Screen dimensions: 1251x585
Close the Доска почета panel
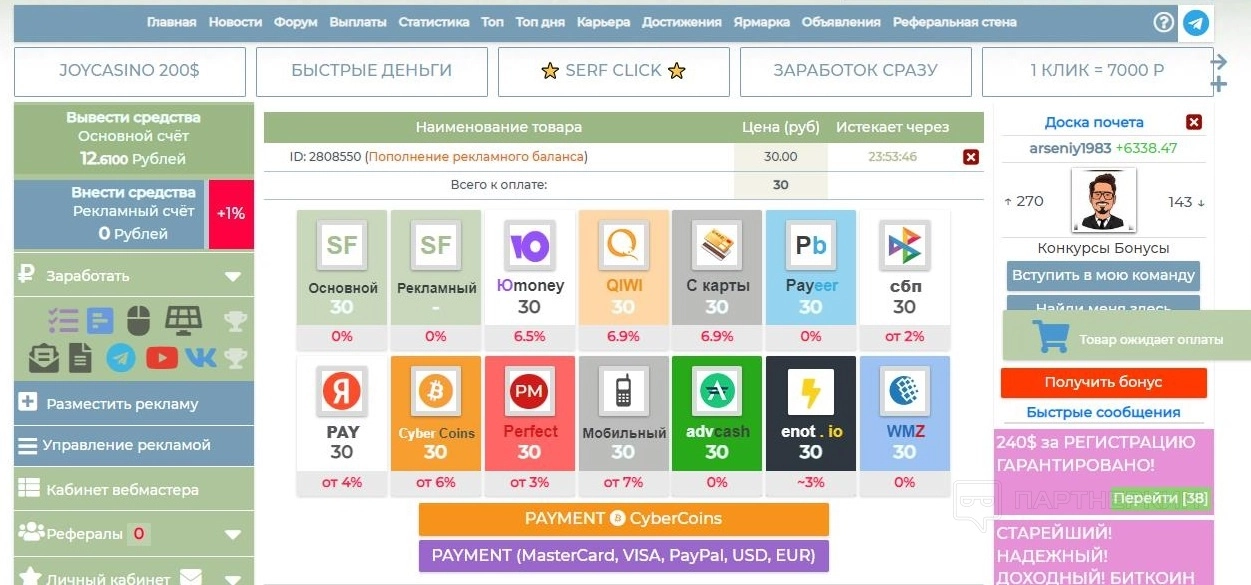[x=1194, y=122]
